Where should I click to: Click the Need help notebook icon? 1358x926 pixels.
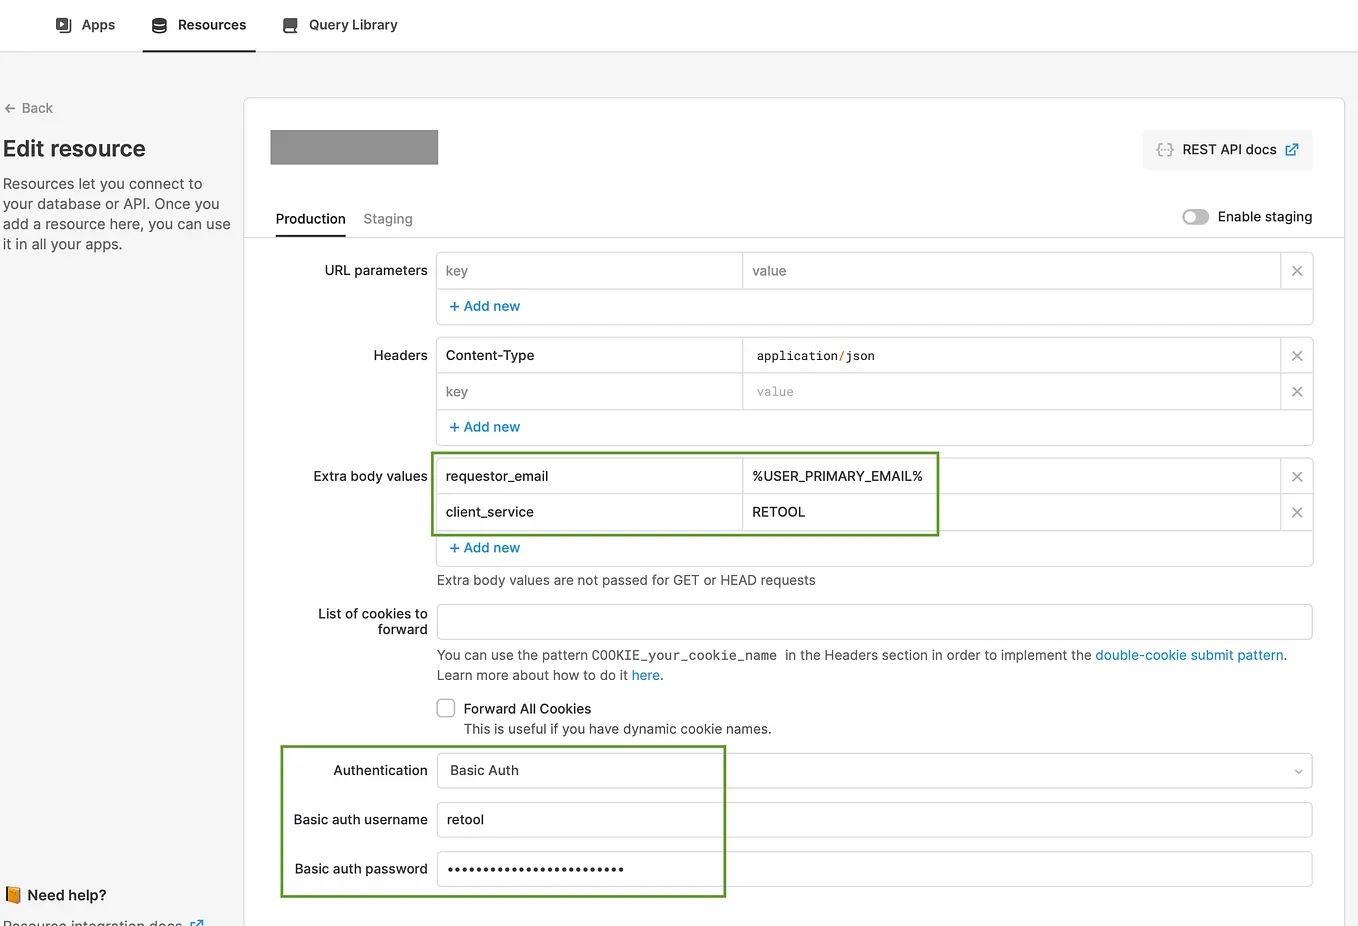click(12, 894)
